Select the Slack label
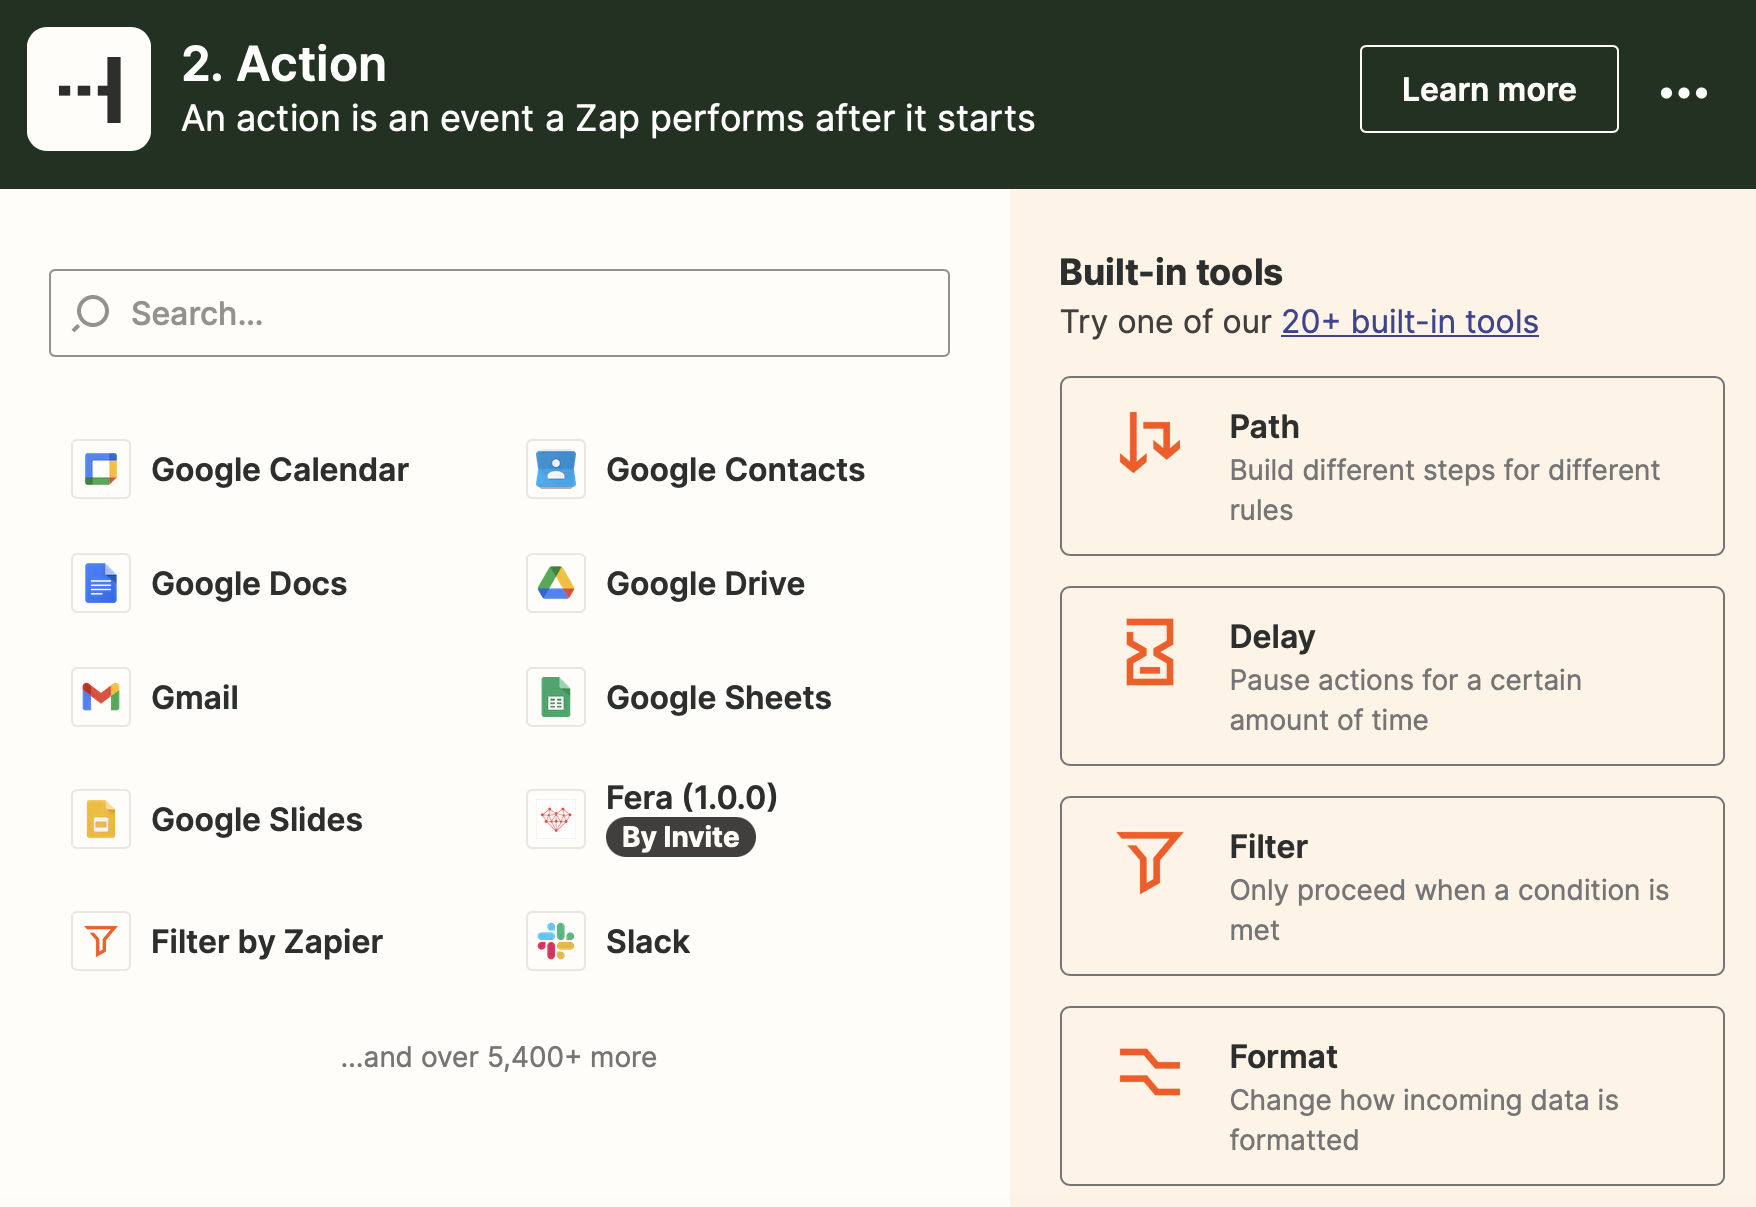This screenshot has height=1207, width=1756. [x=648, y=941]
